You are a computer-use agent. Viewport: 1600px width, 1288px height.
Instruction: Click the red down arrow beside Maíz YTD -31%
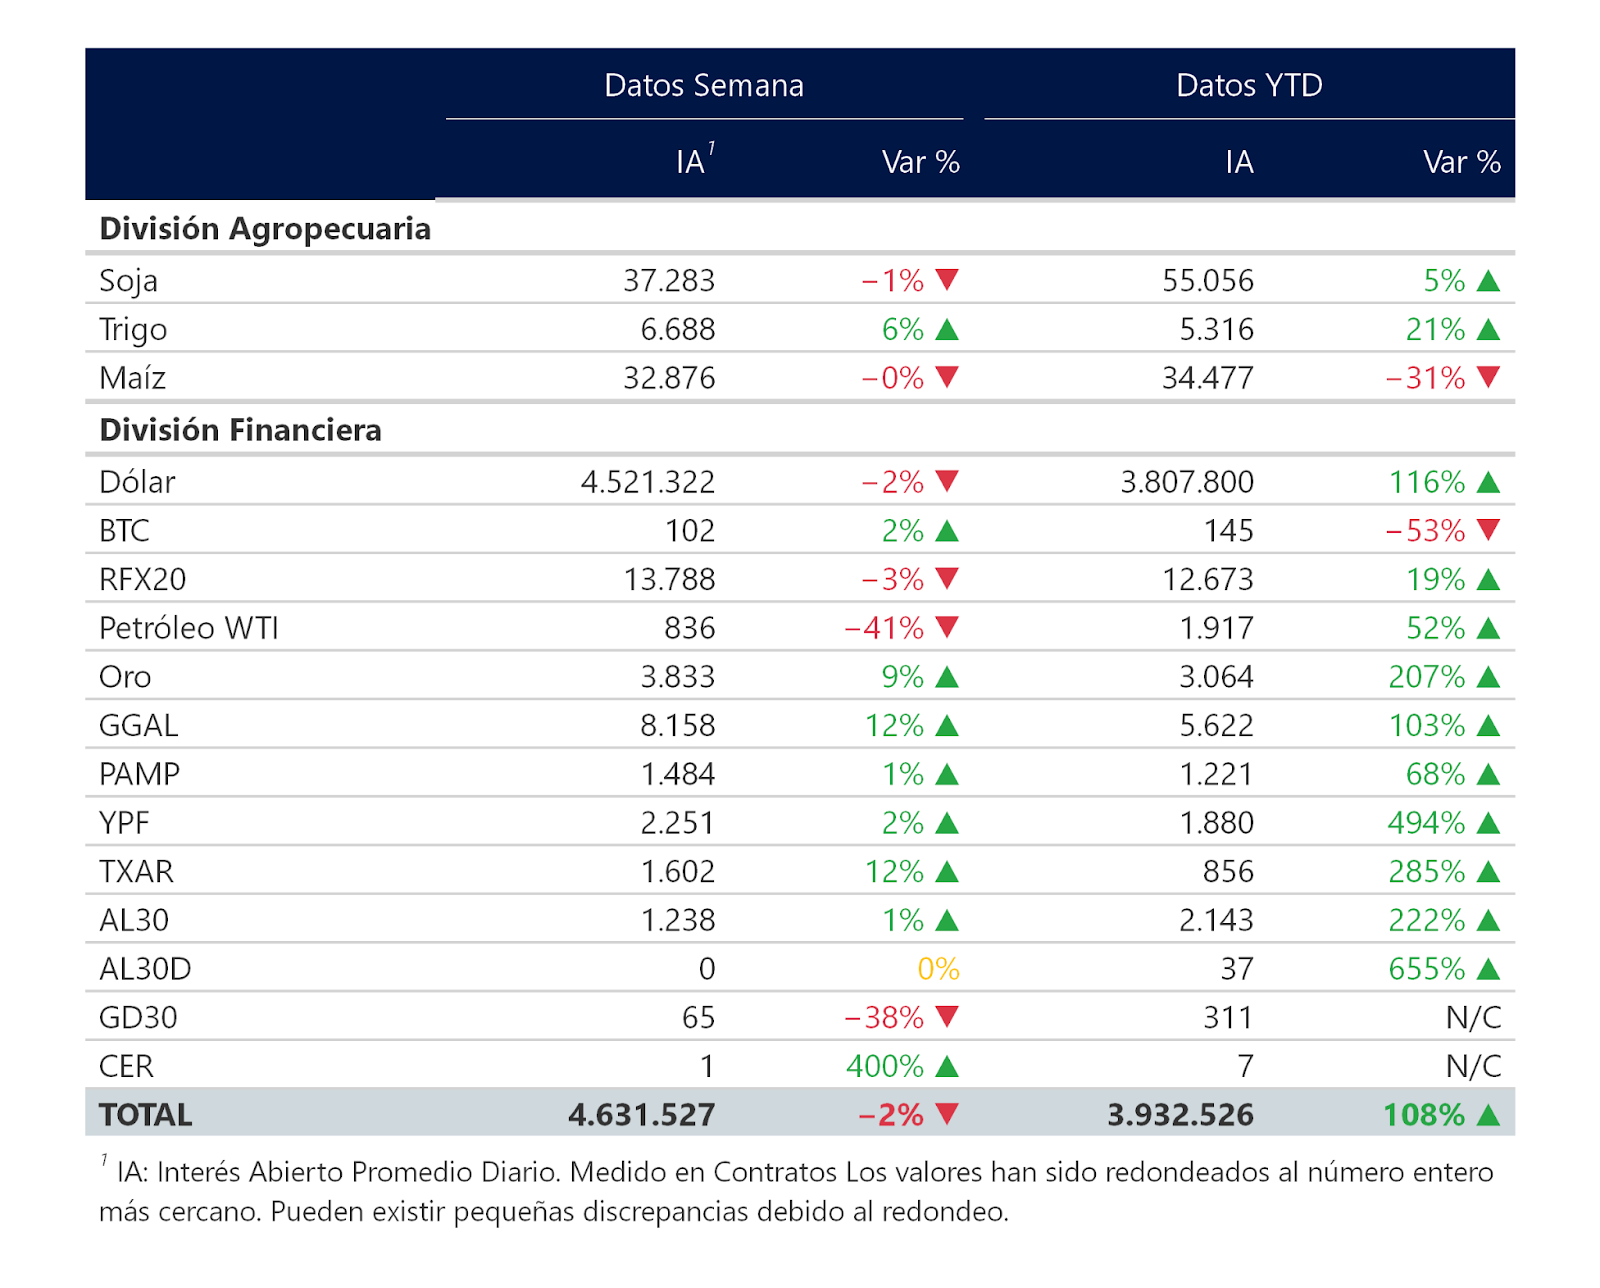1488,377
